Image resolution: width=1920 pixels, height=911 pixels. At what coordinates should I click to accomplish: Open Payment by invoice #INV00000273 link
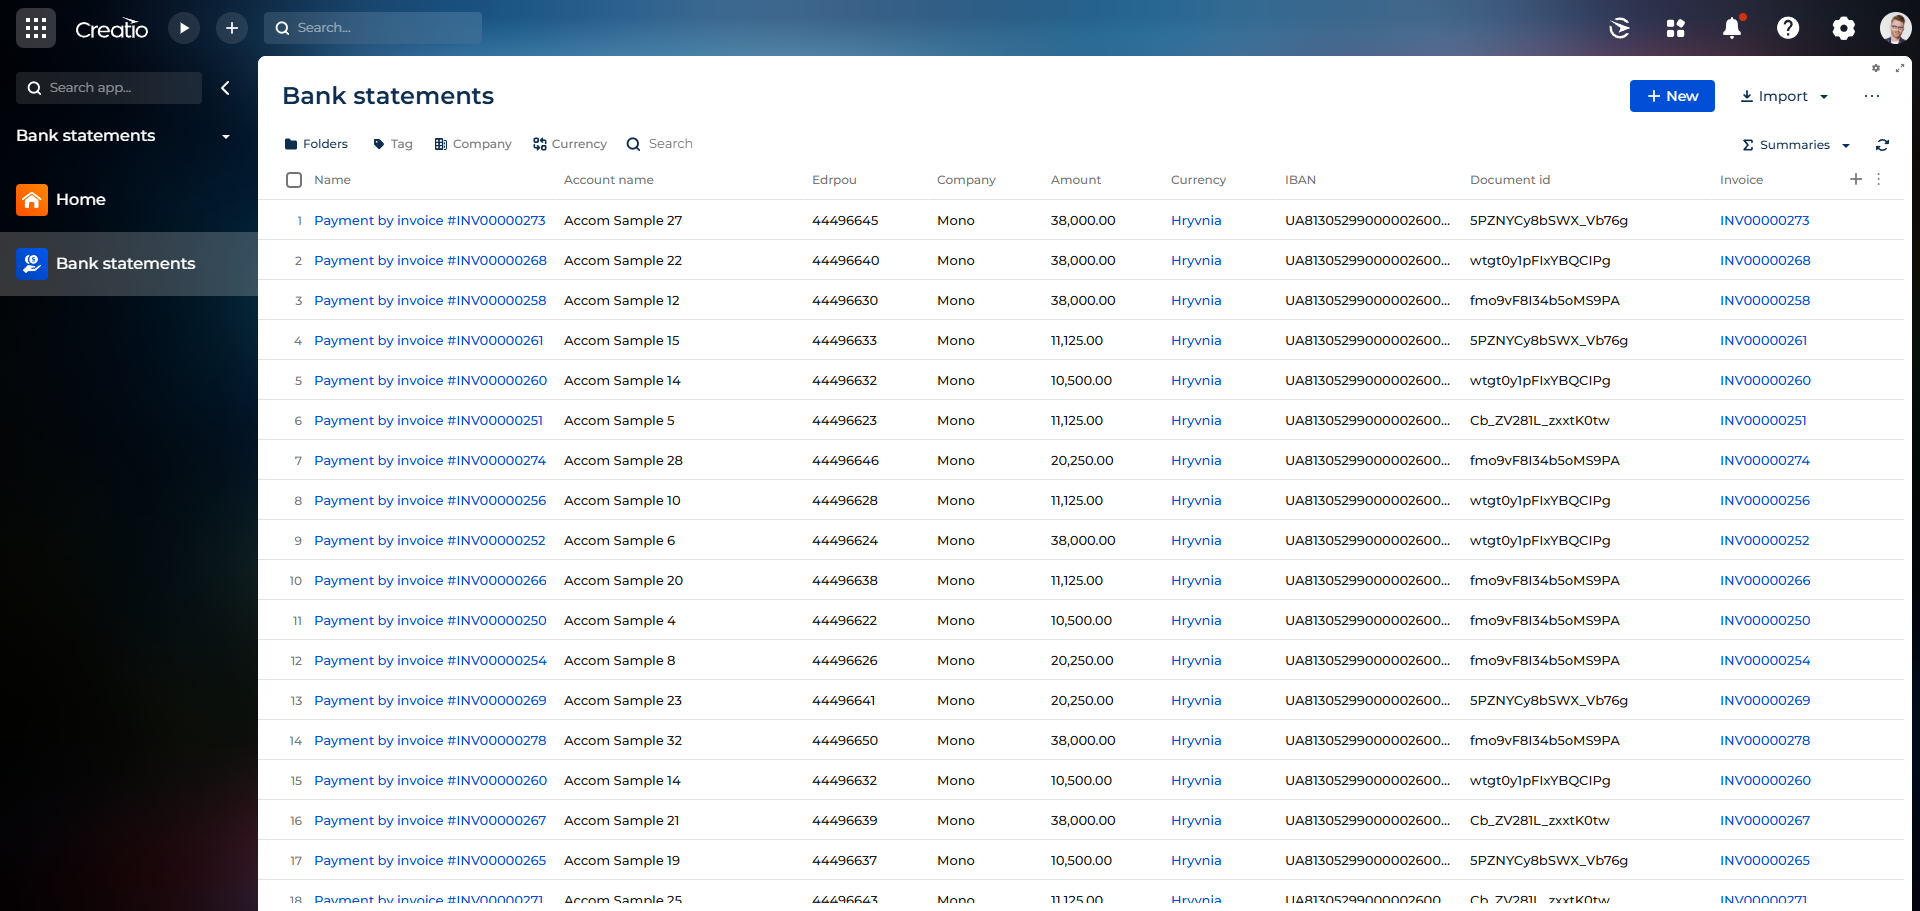(429, 220)
